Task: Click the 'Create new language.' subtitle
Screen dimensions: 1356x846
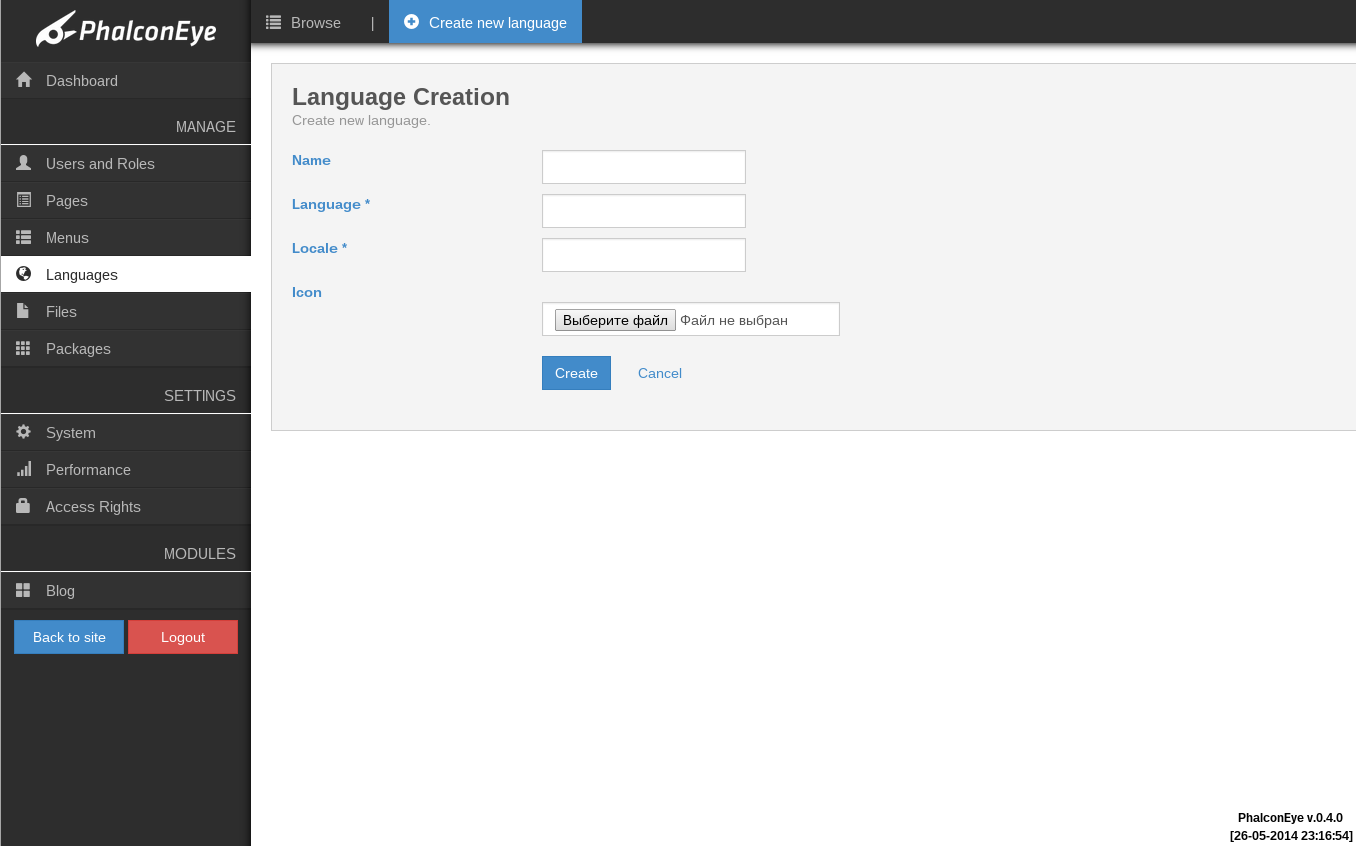Action: click(361, 121)
